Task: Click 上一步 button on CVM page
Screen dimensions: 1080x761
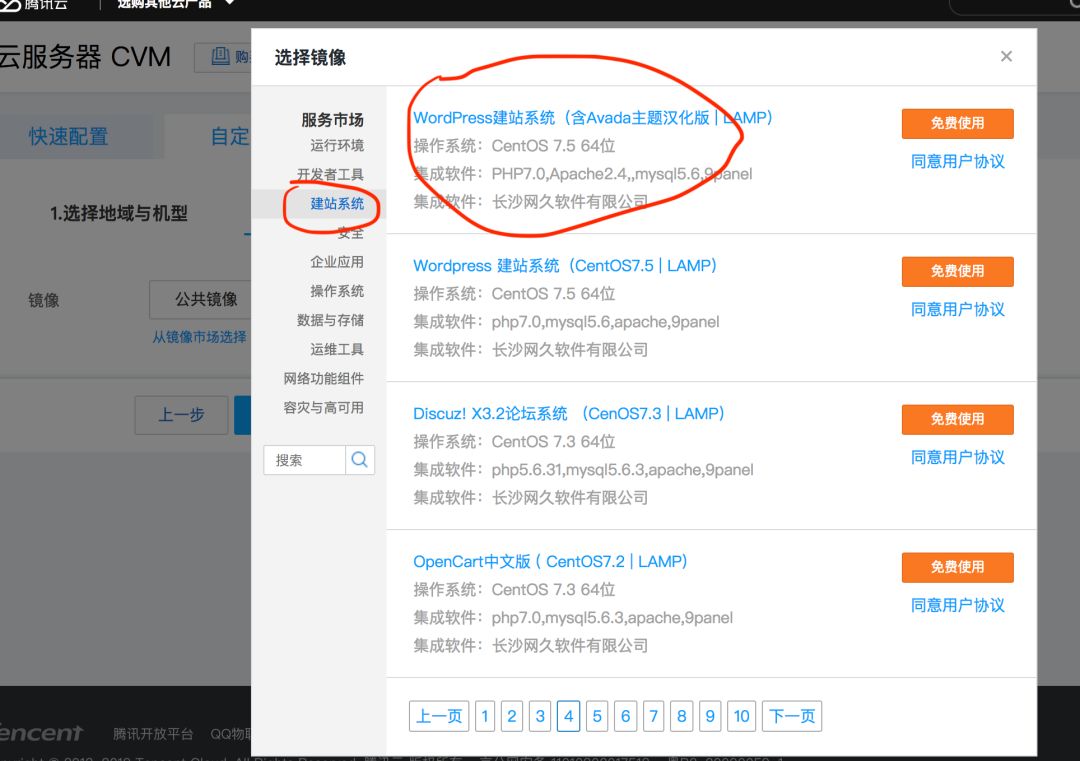Action: point(181,415)
